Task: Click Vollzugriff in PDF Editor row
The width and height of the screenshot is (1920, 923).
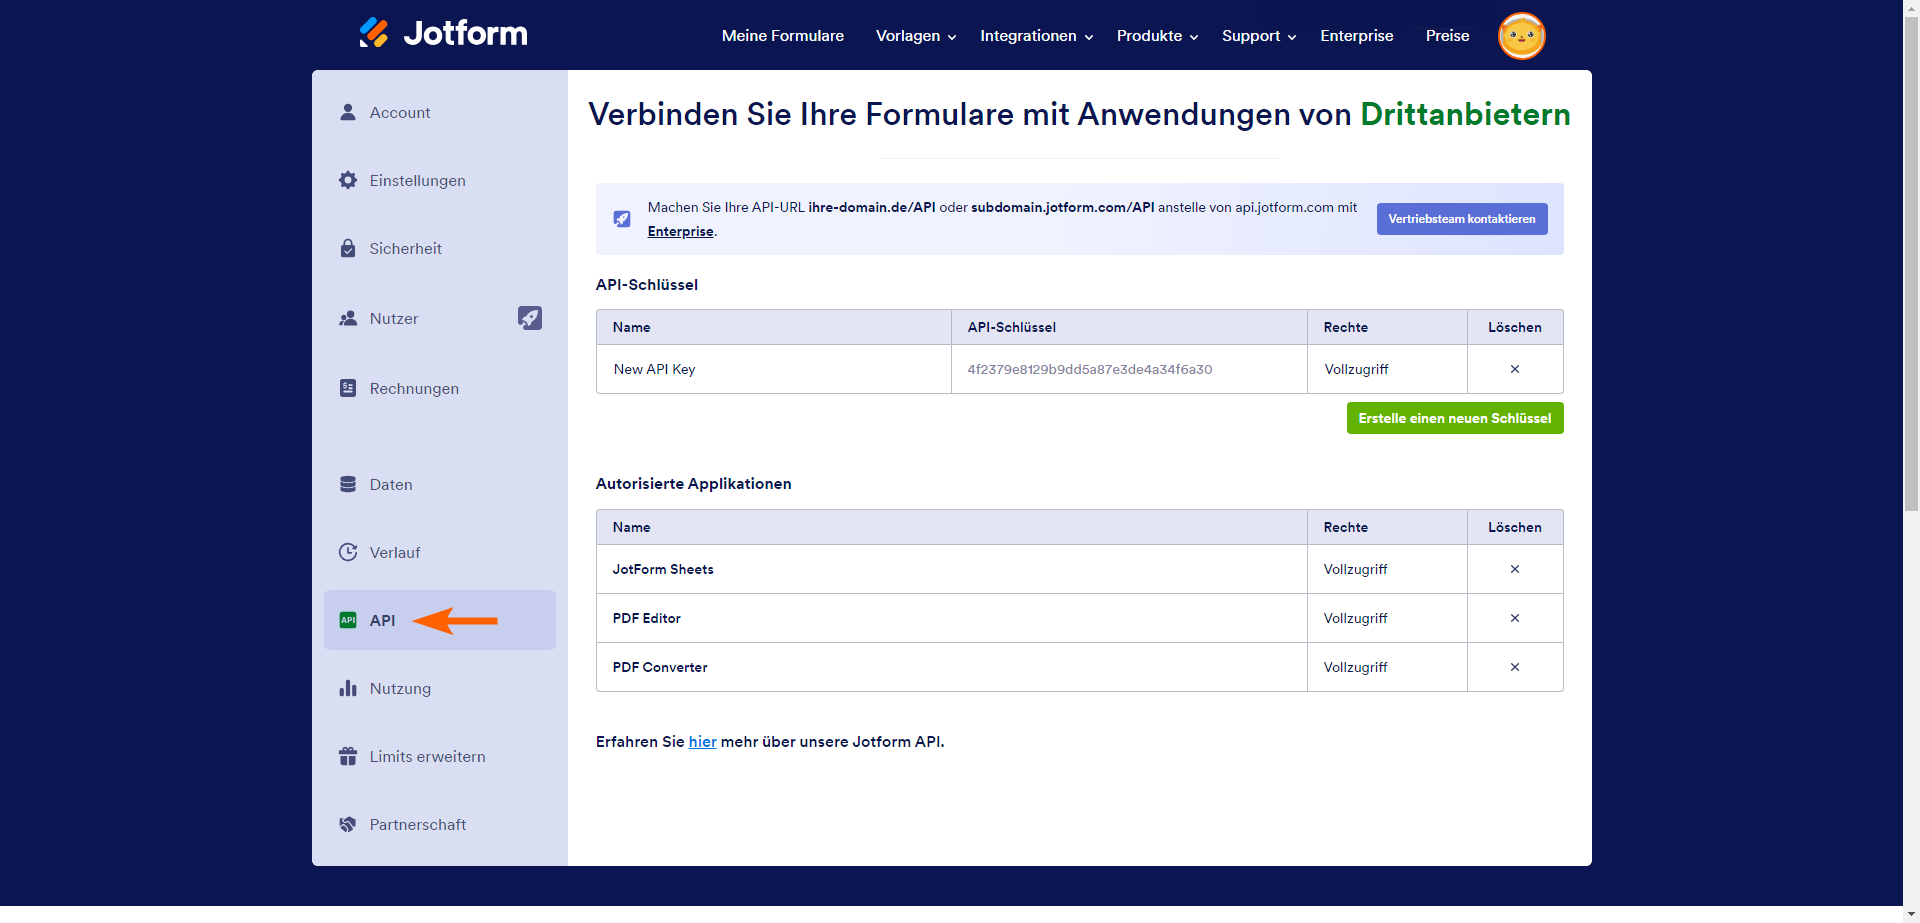Action: pos(1356,618)
